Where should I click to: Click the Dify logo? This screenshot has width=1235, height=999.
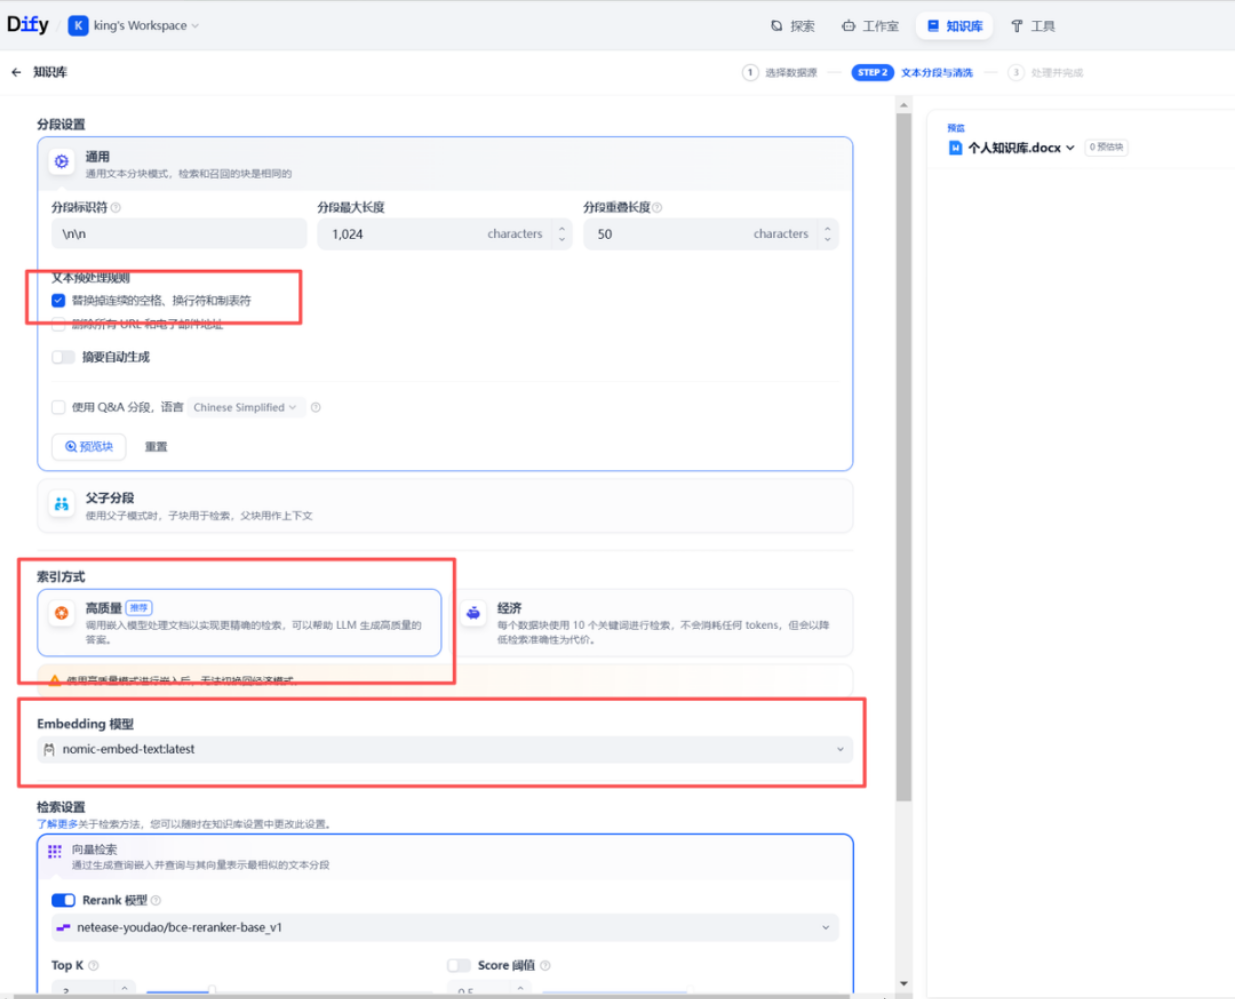pyautogui.click(x=28, y=25)
